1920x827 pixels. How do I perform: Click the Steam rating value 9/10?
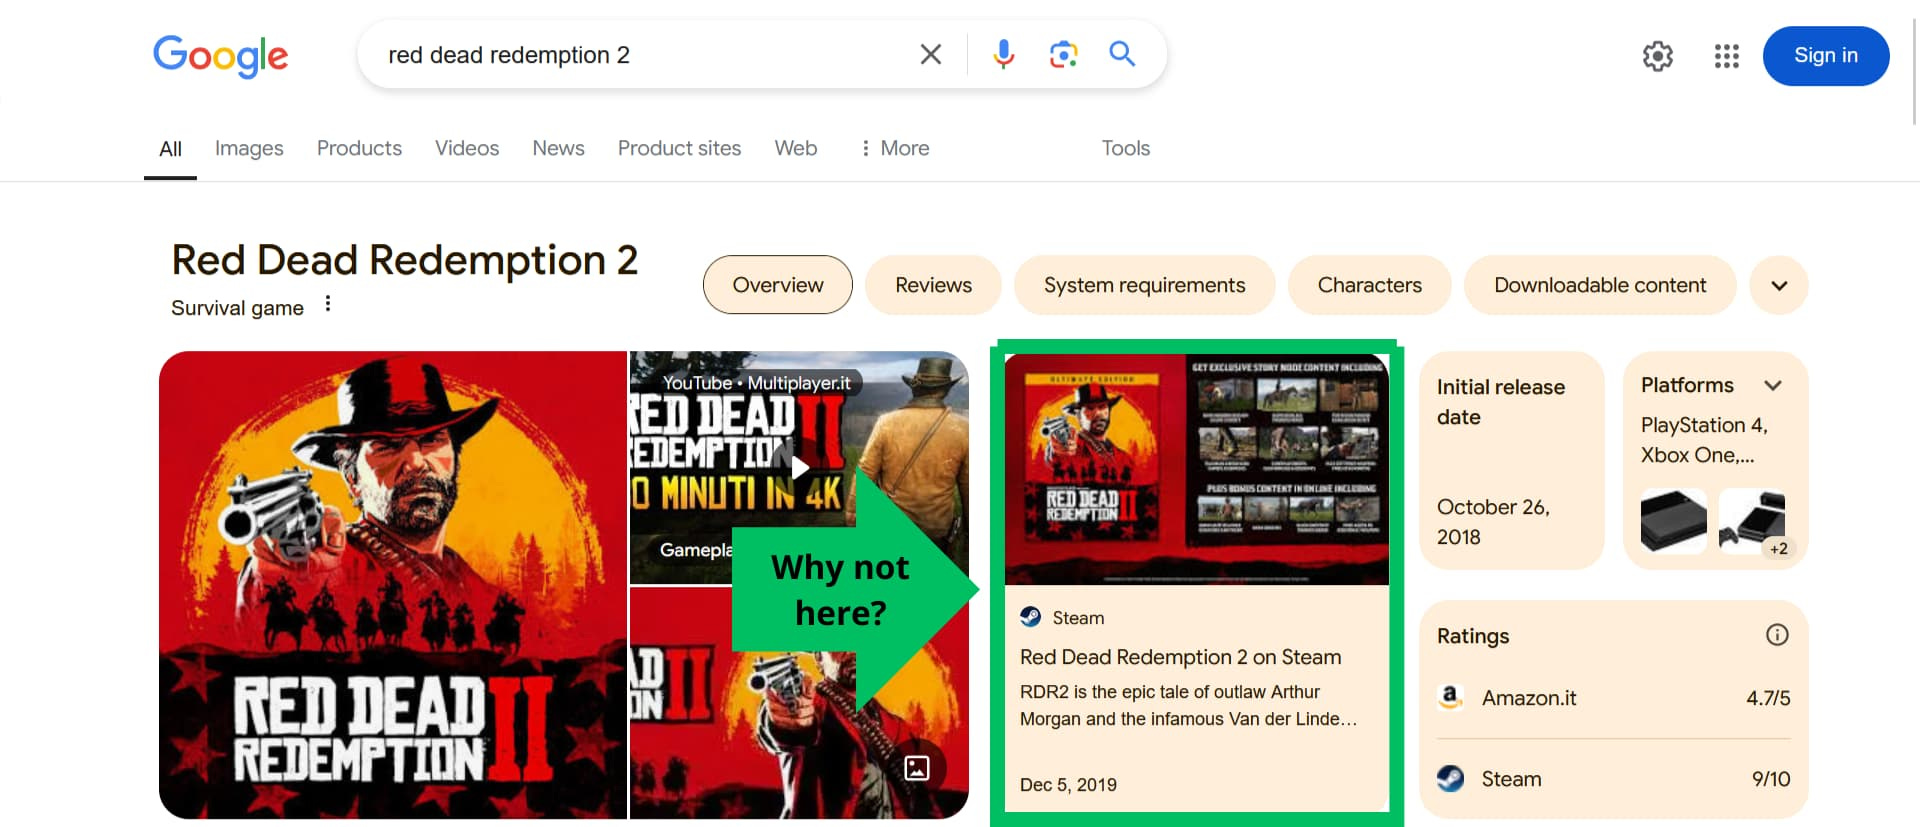click(x=1771, y=779)
